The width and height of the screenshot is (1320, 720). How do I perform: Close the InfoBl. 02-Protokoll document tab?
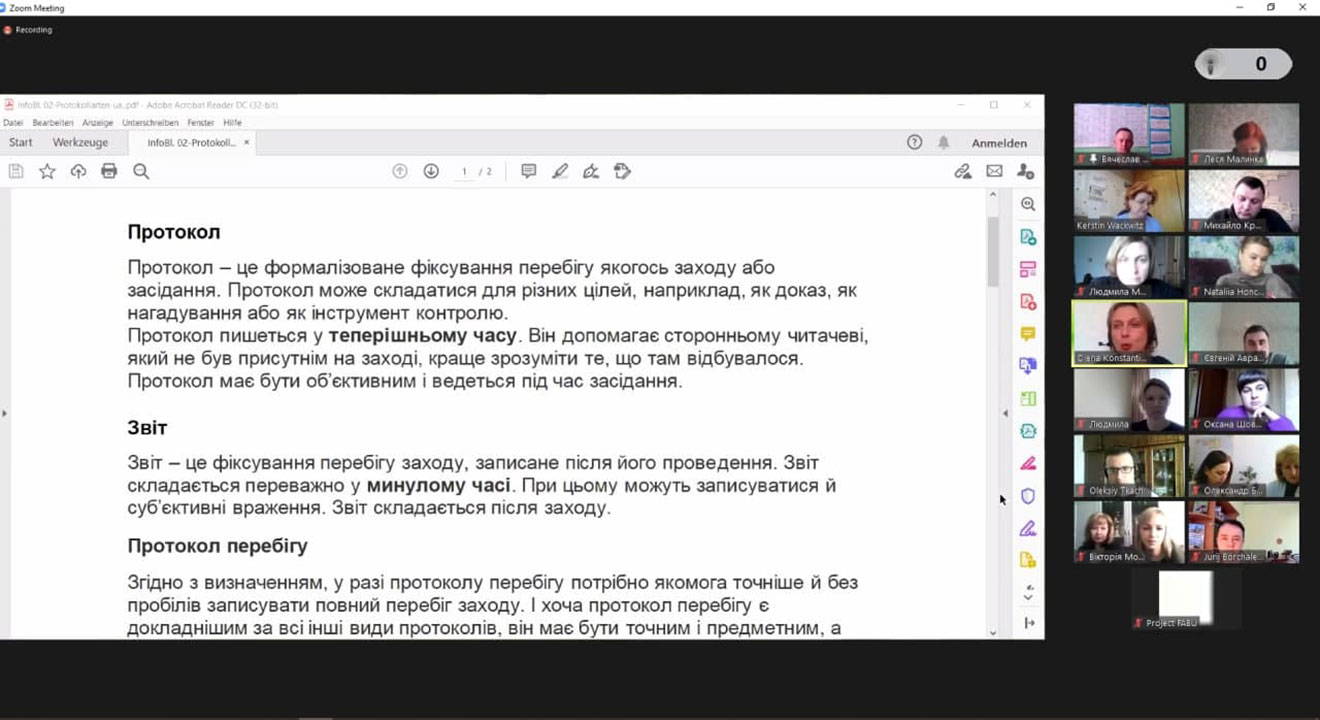247,143
